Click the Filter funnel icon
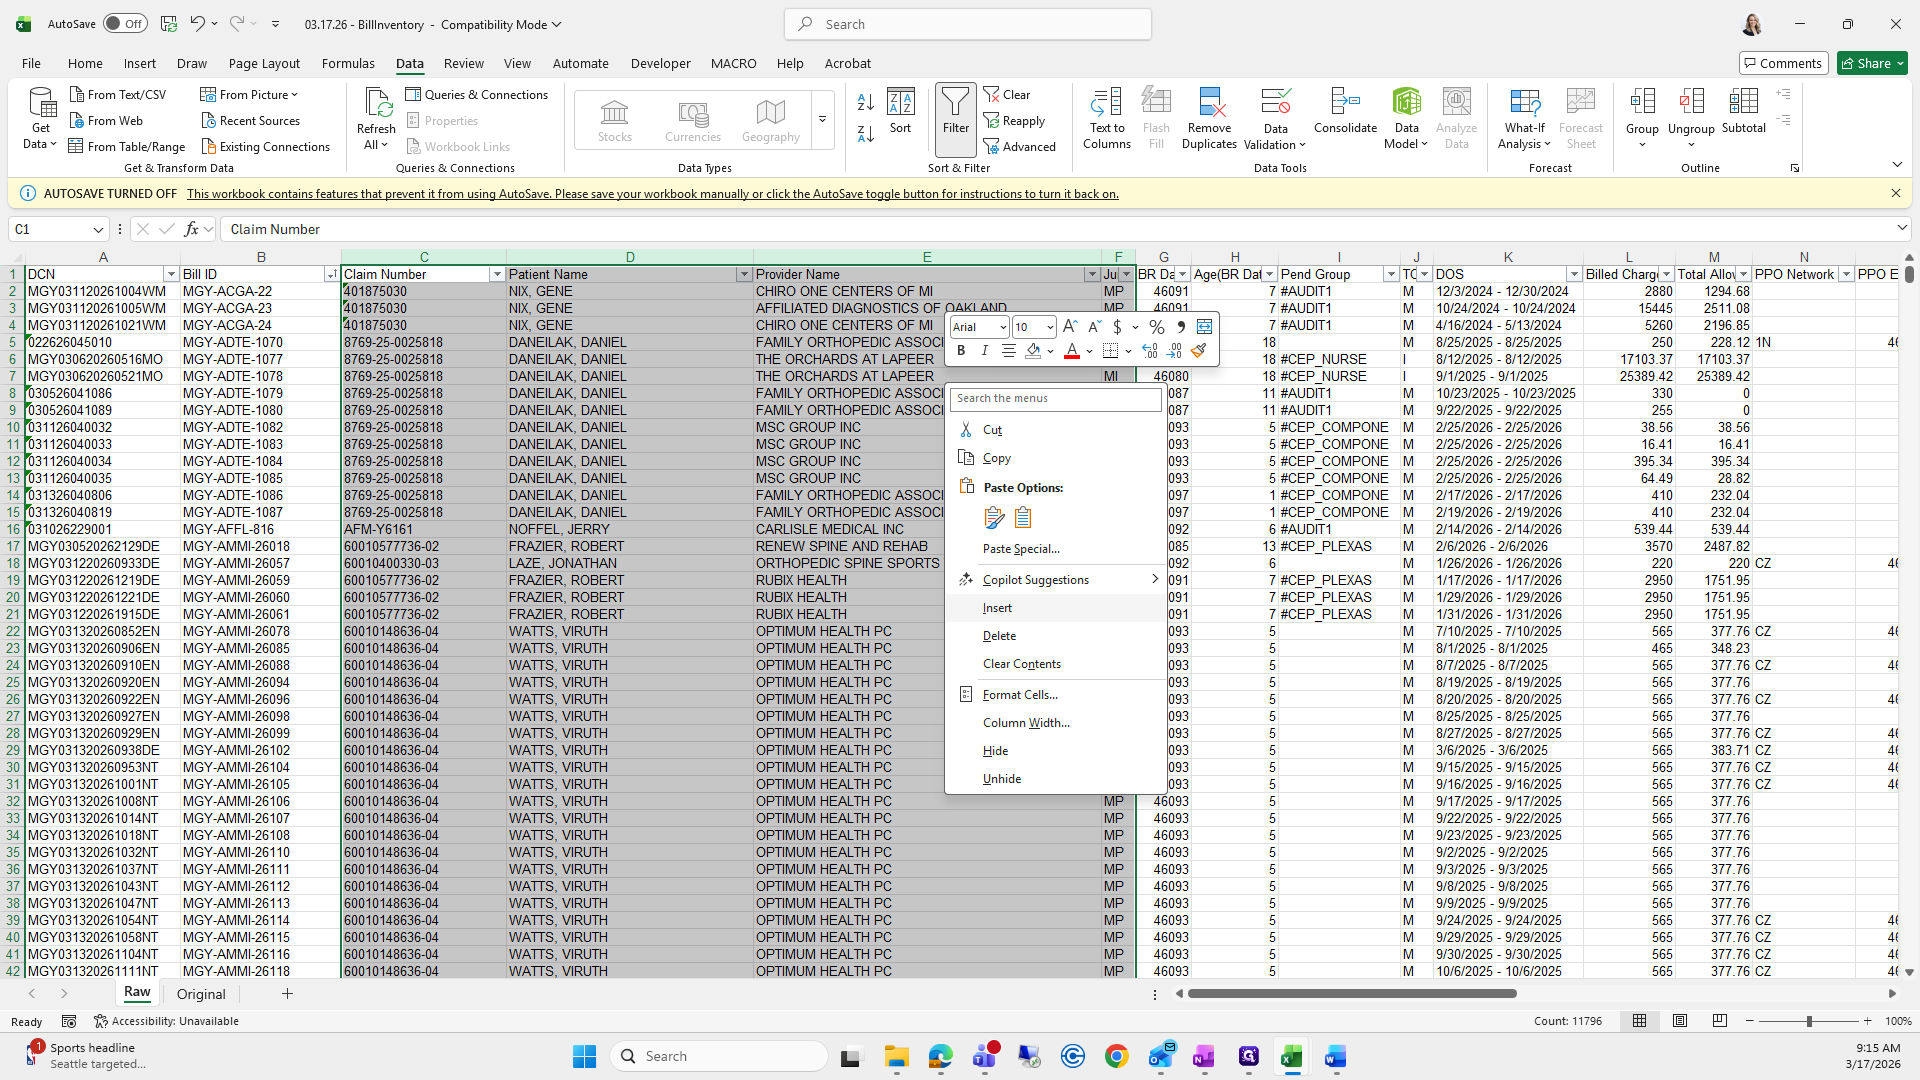The image size is (1920, 1080). coord(955,103)
